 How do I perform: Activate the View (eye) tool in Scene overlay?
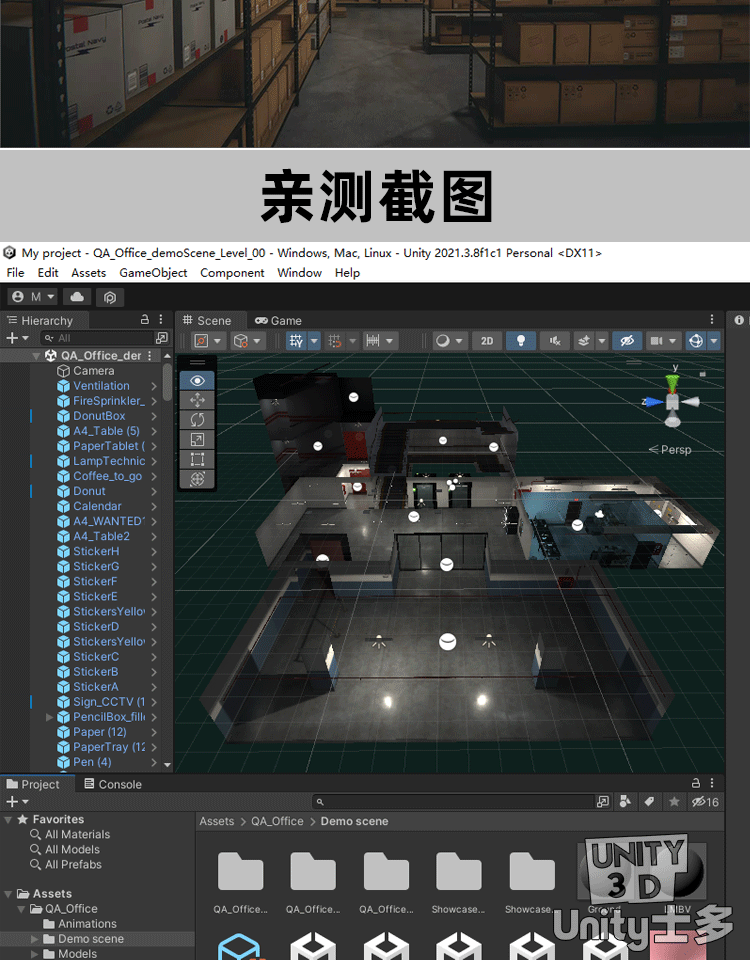[x=197, y=381]
